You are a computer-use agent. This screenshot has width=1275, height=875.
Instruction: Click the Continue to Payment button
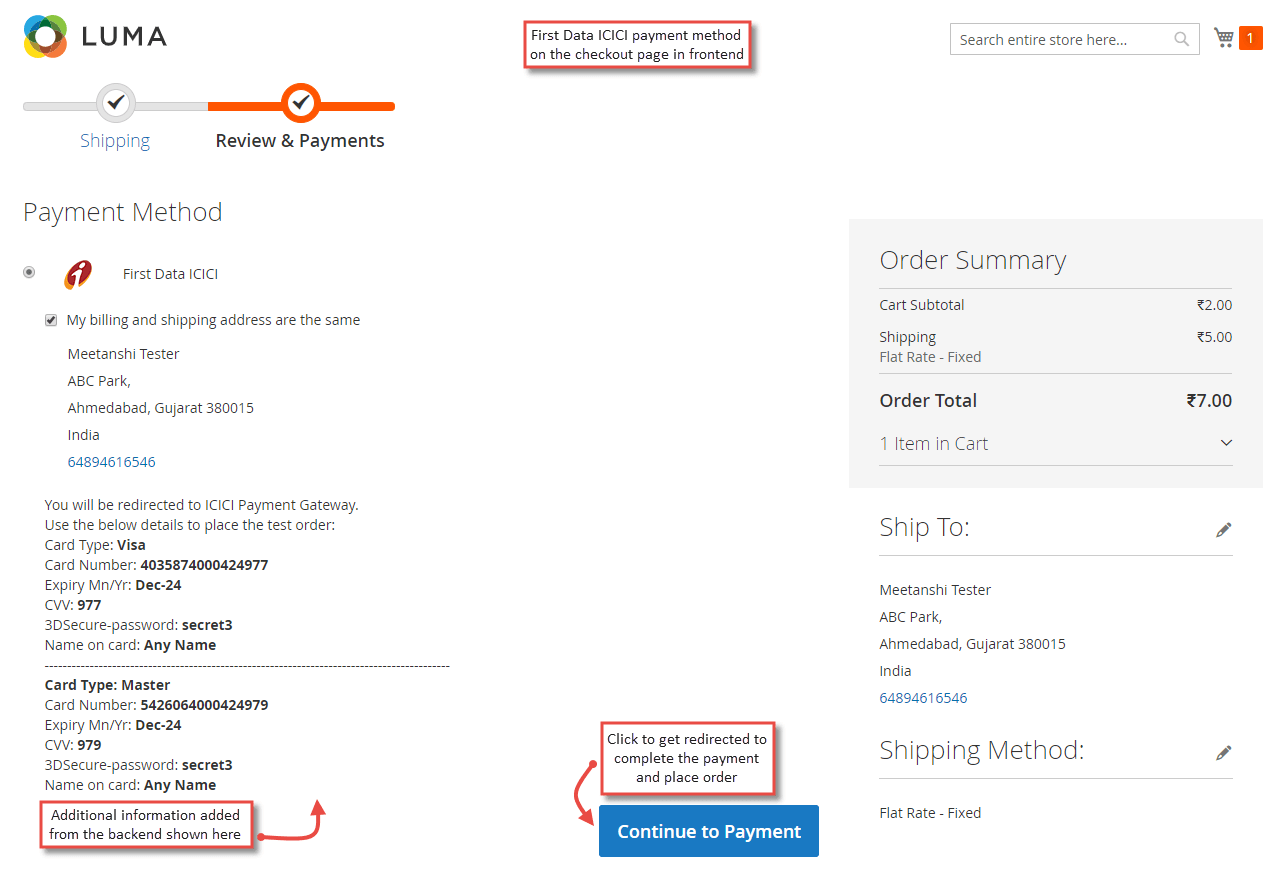point(708,831)
